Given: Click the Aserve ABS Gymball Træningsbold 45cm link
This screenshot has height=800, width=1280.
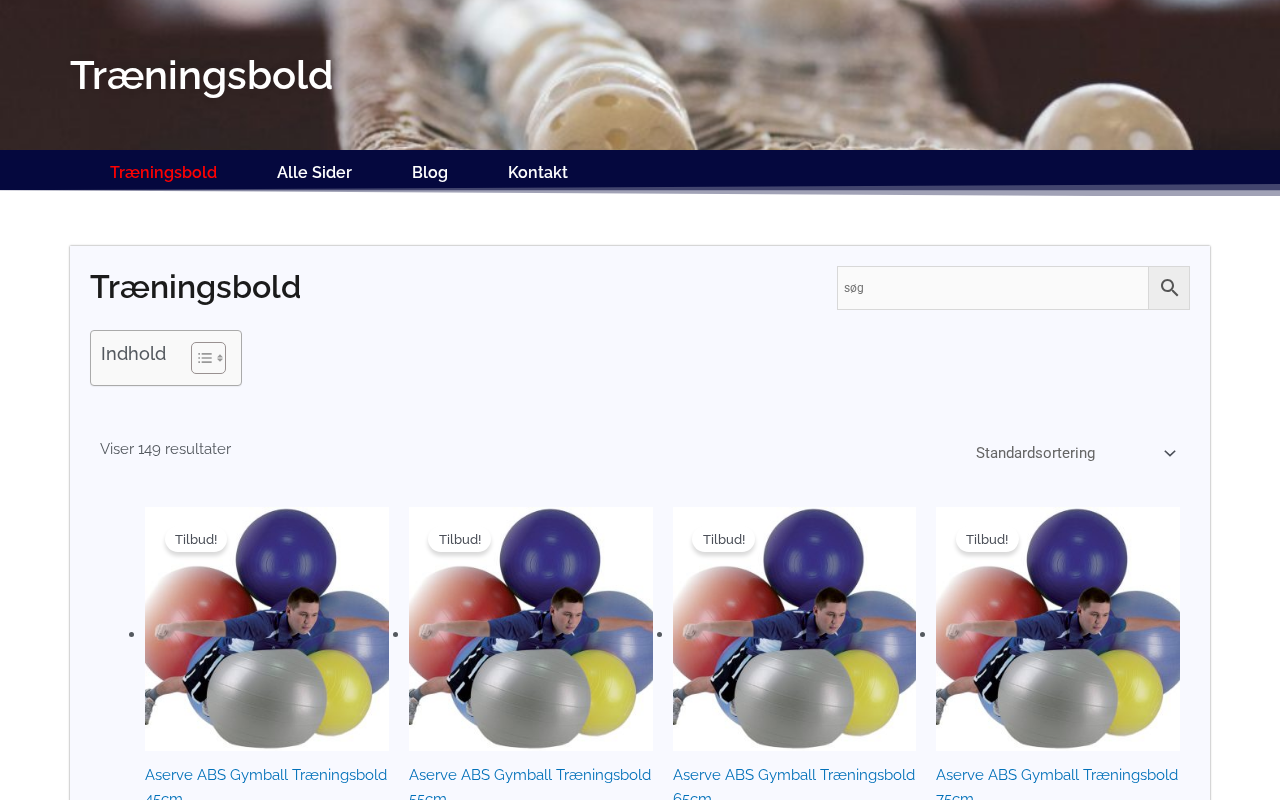Looking at the screenshot, I should click(266, 783).
